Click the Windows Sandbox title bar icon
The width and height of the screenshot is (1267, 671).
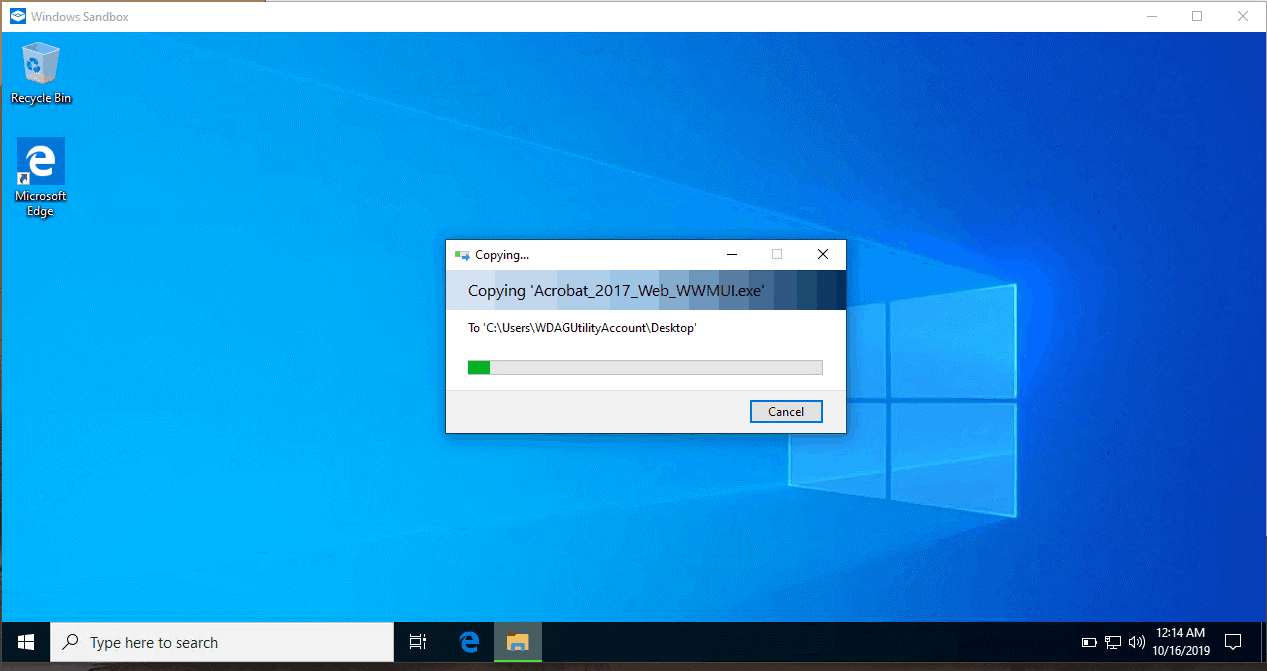[x=17, y=16]
